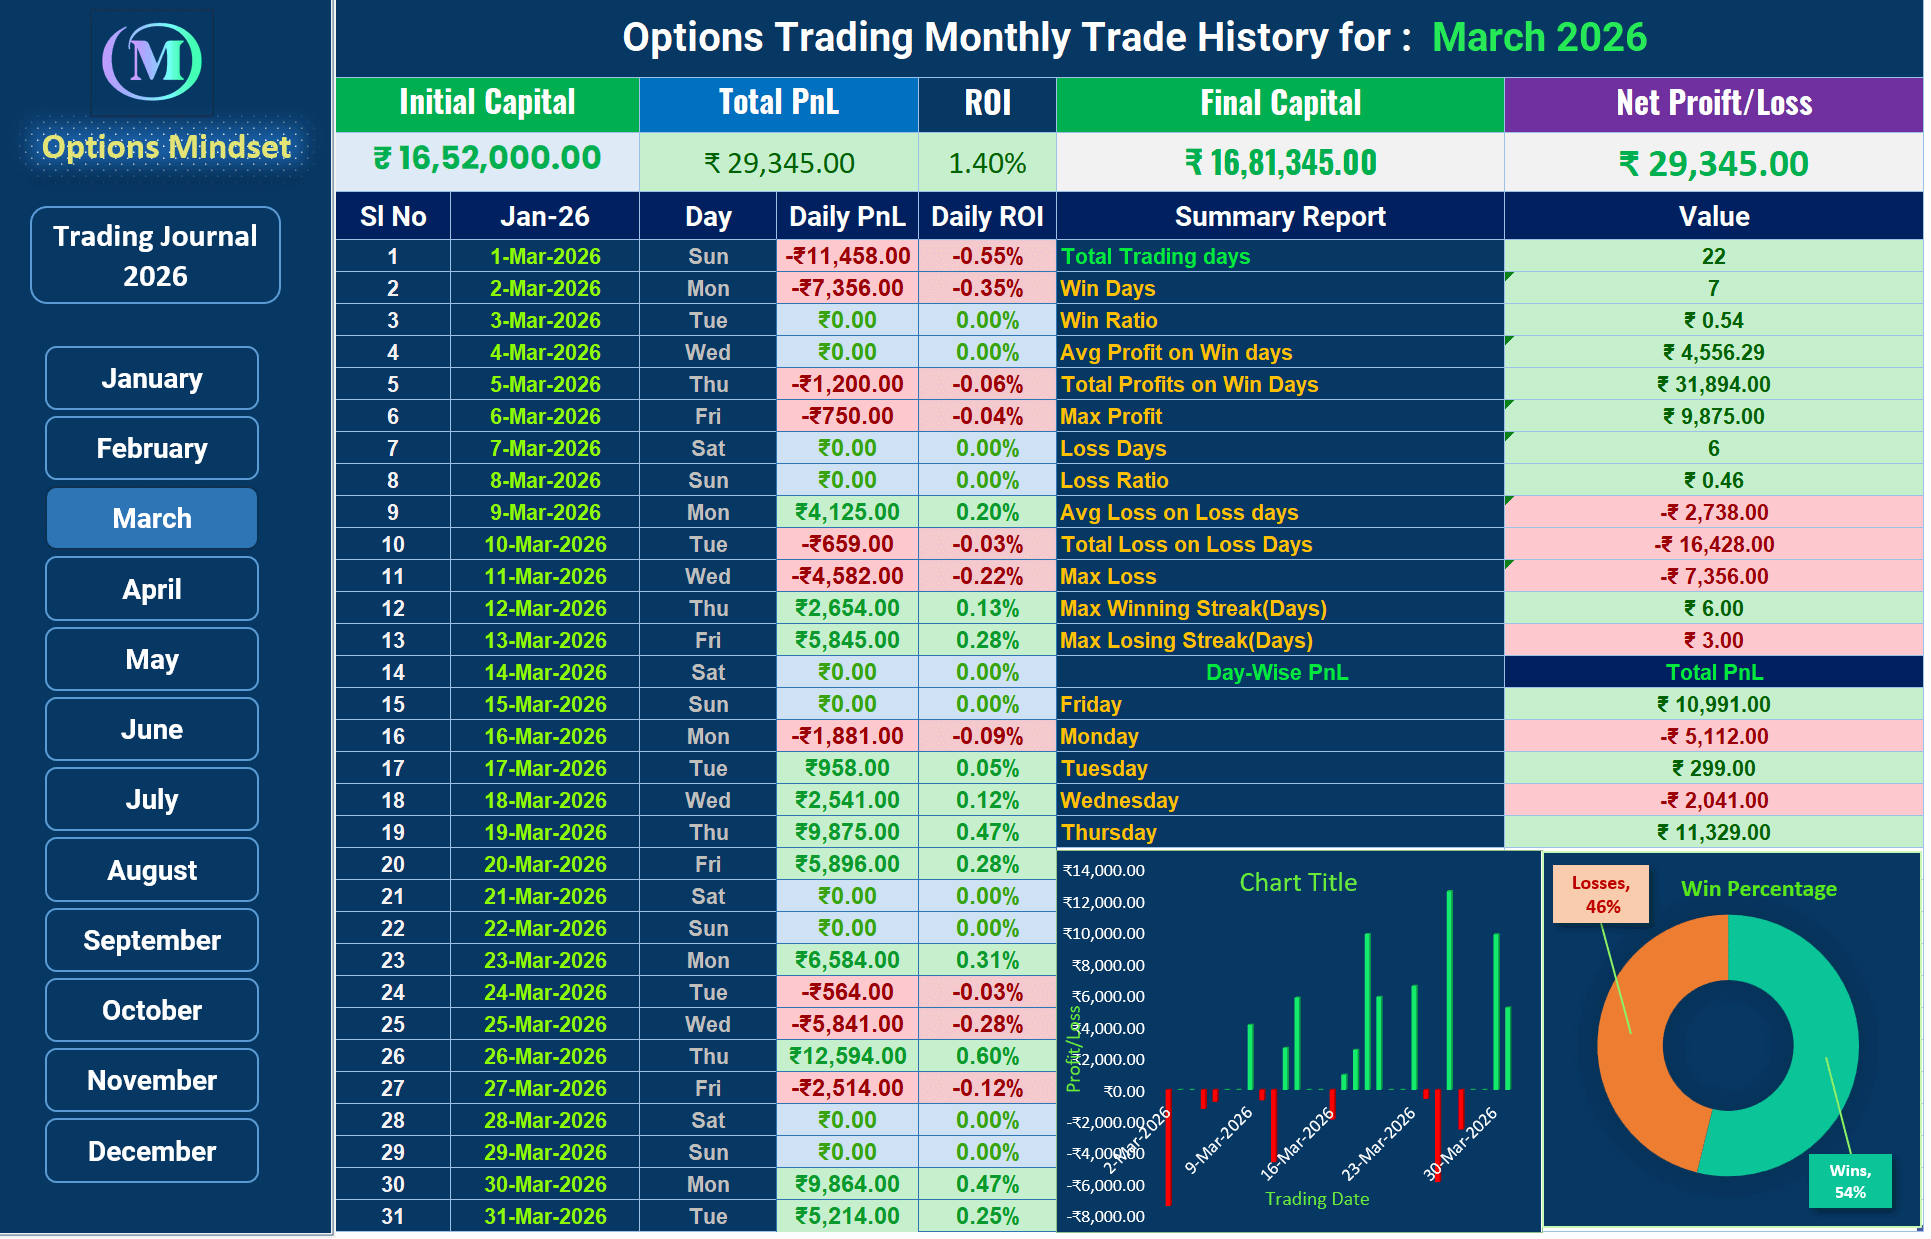The width and height of the screenshot is (1931, 1239).
Task: View the November month sheet
Action: click(151, 1080)
